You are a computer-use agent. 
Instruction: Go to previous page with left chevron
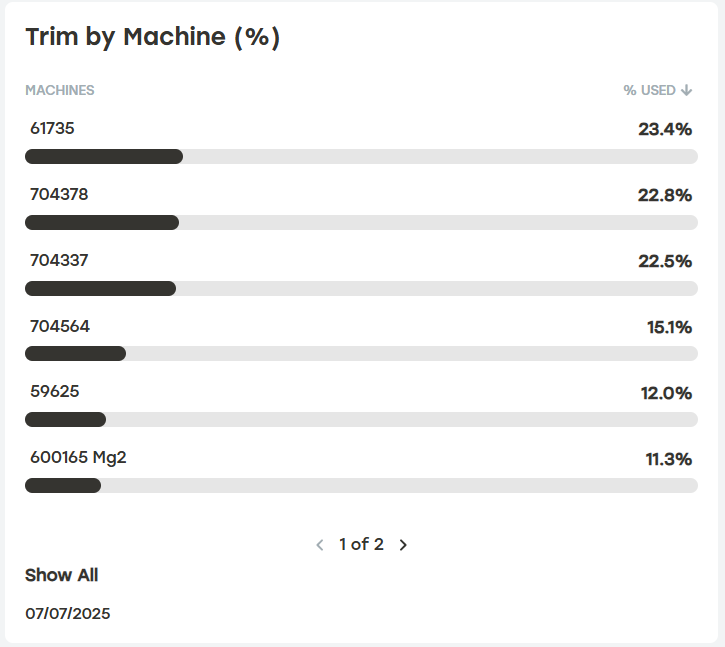coord(320,545)
